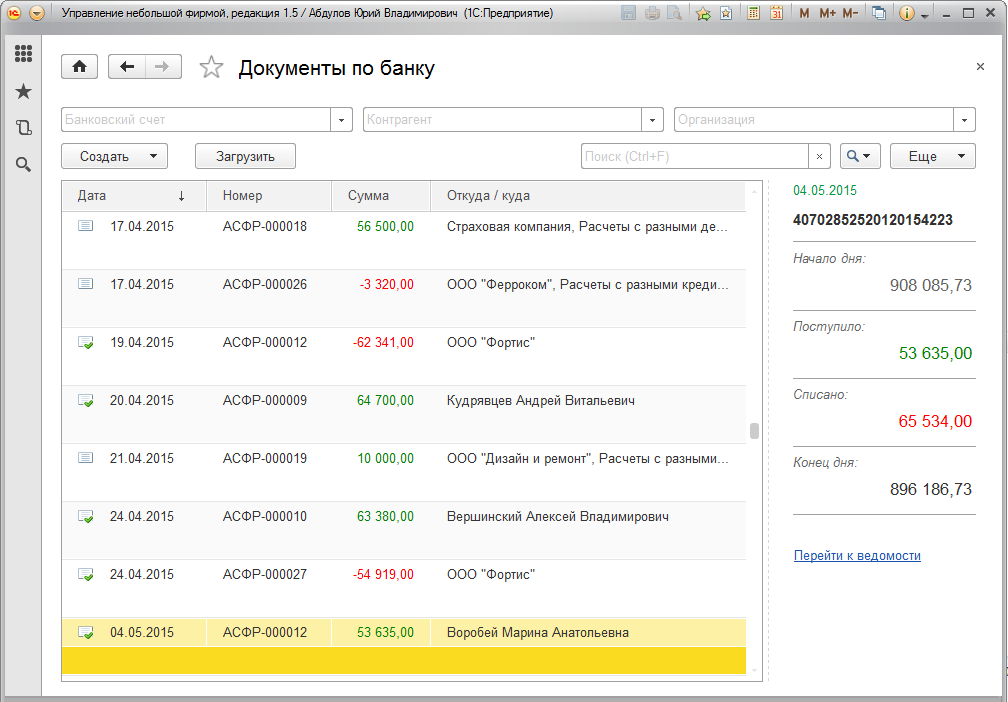The image size is (1008, 702).
Task: Sort by the Сумма column header
Action: 368,196
